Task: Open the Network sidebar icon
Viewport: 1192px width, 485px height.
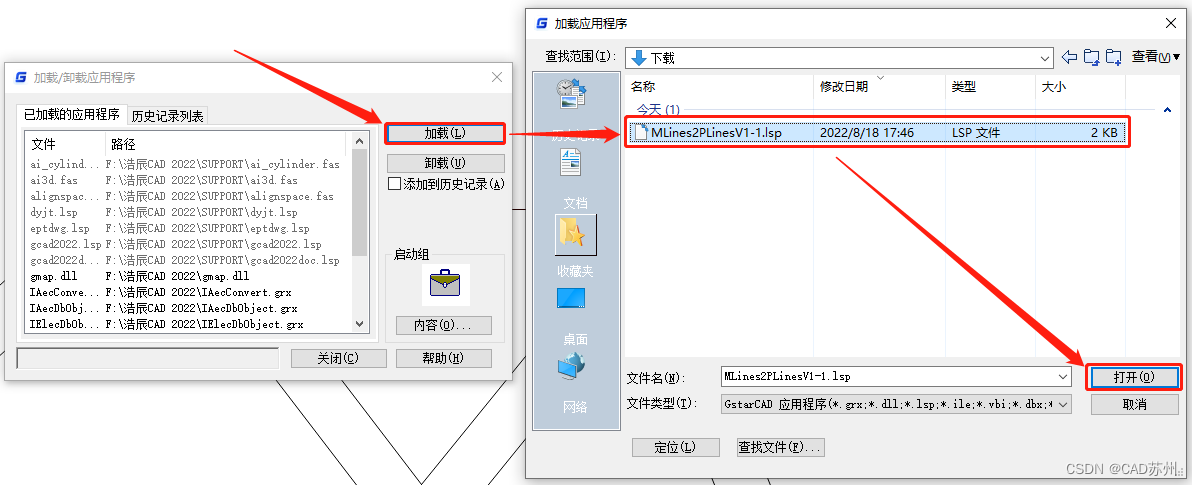Action: (x=571, y=366)
